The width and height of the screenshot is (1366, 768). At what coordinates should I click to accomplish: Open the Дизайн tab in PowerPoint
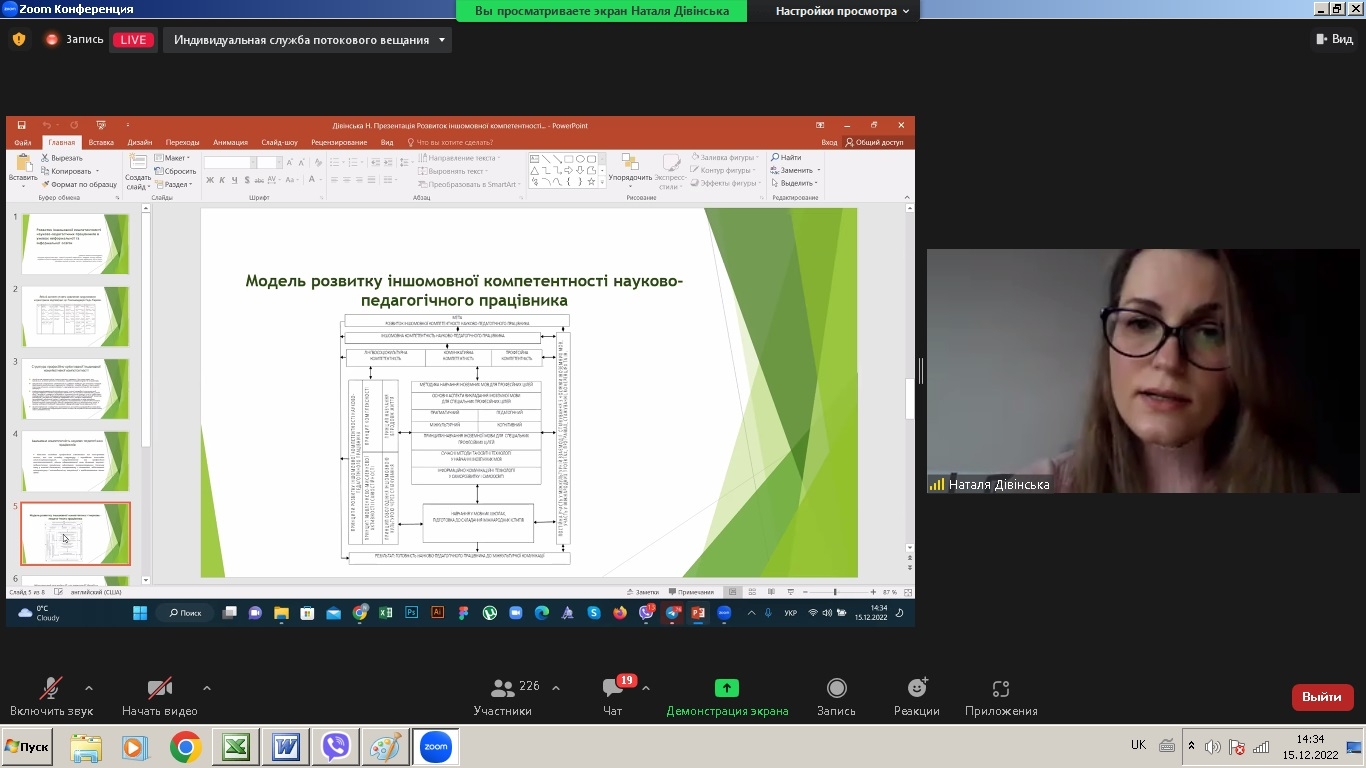pyautogui.click(x=140, y=142)
